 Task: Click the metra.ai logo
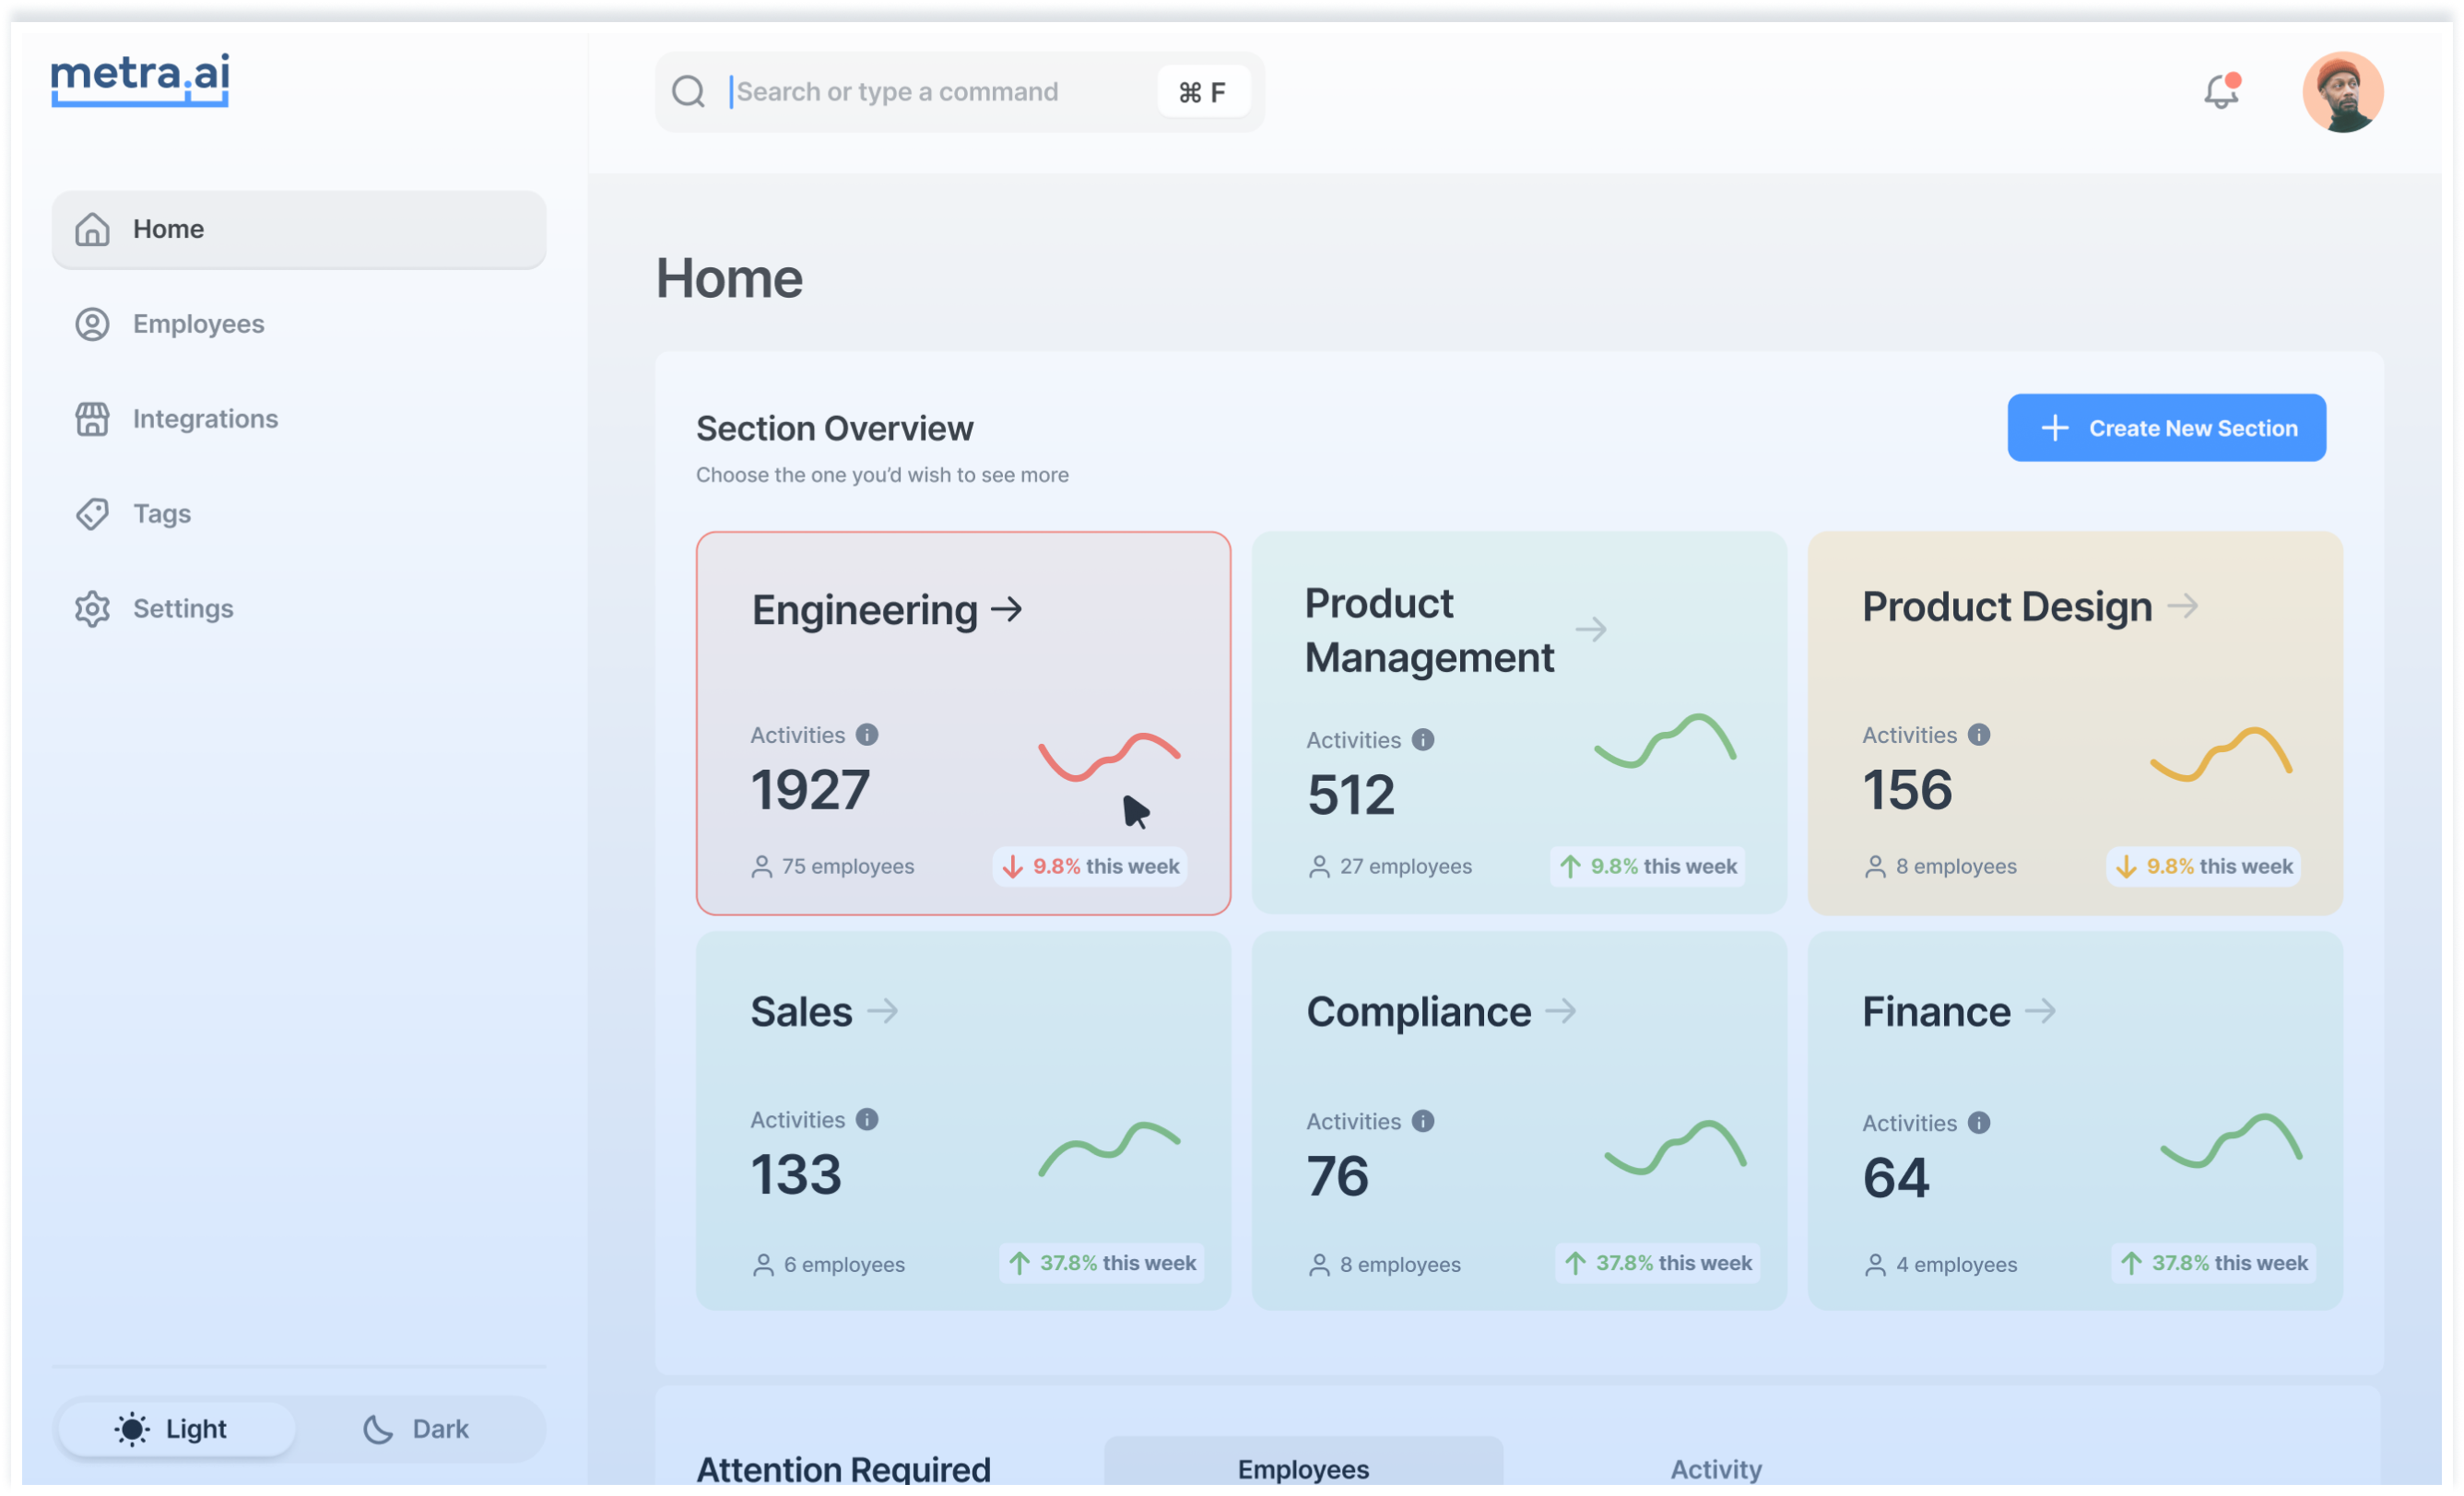click(140, 78)
